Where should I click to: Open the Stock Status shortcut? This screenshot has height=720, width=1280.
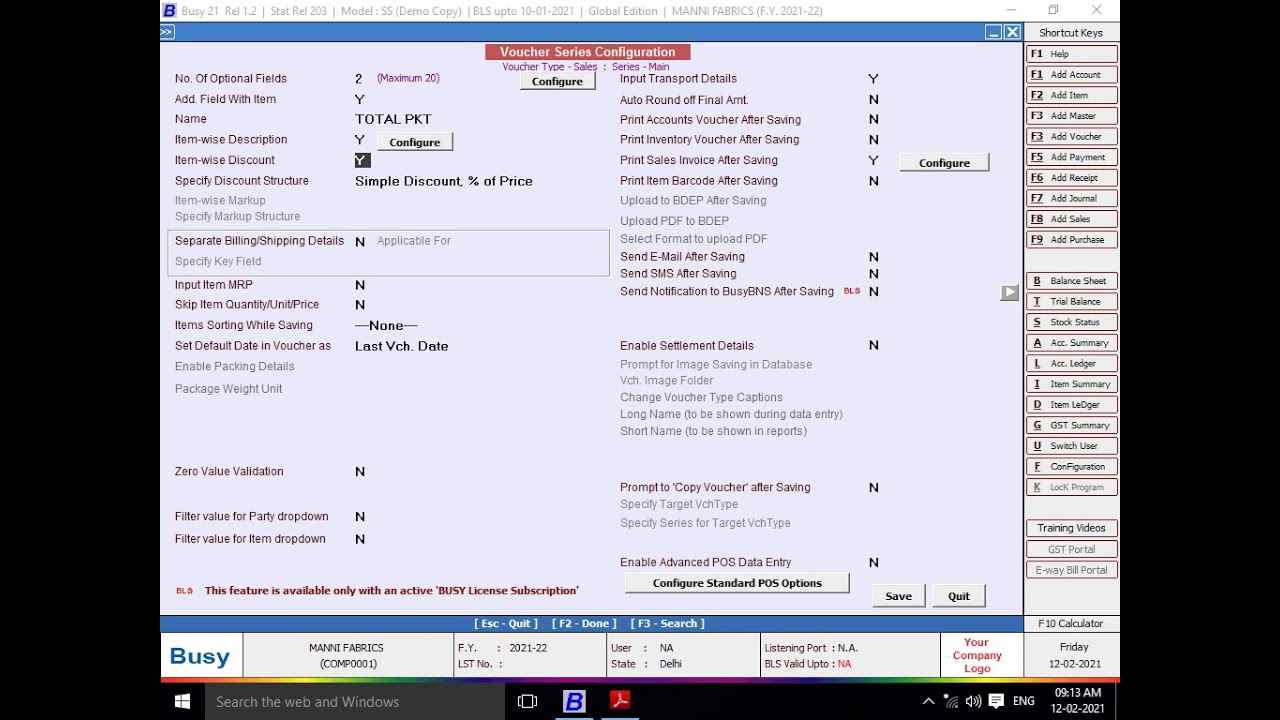pos(1071,322)
